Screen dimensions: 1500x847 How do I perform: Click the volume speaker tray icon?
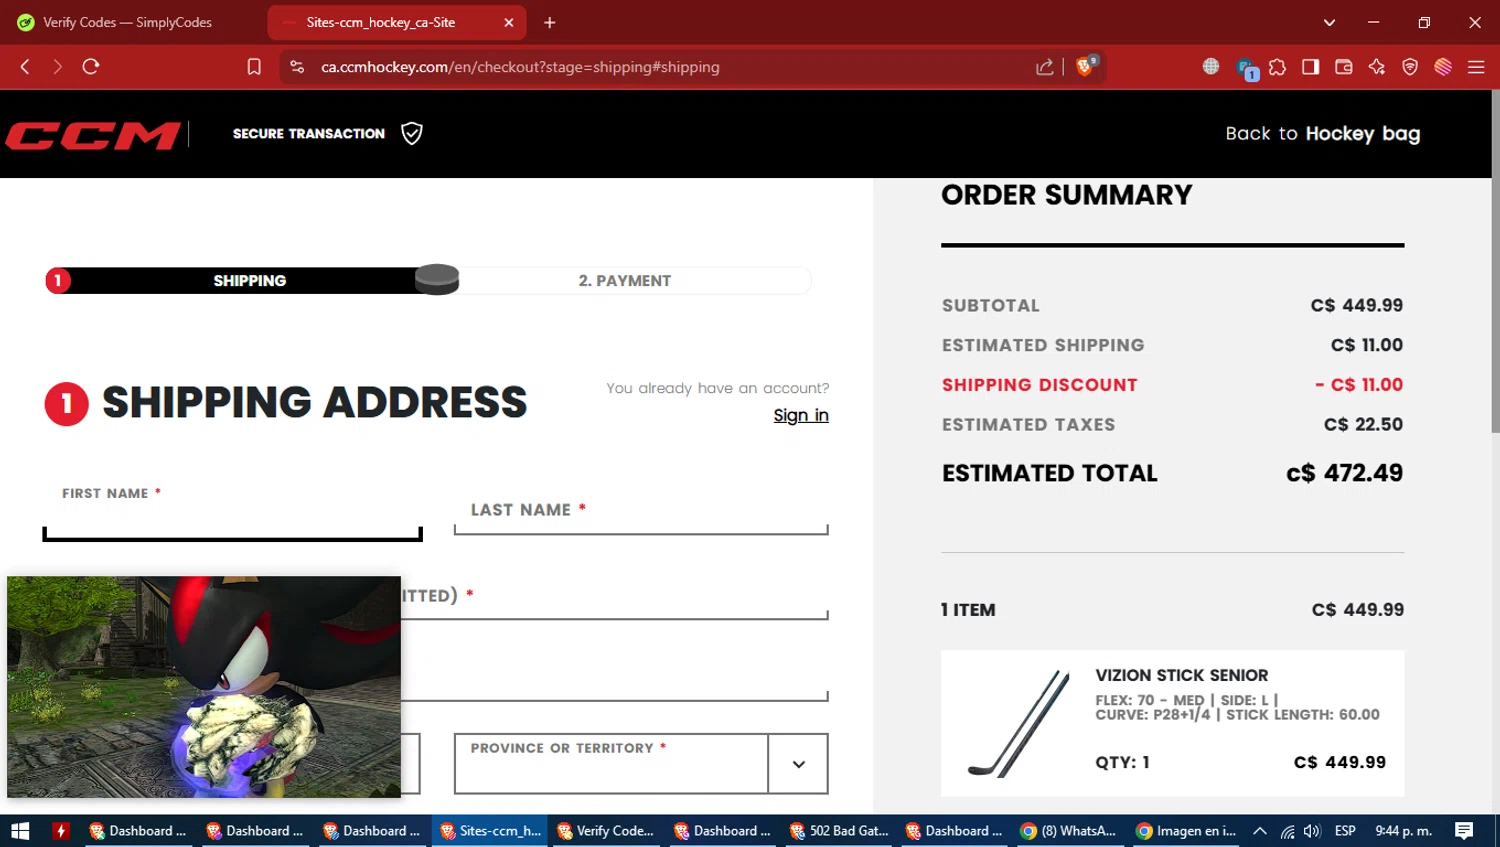(1312, 831)
